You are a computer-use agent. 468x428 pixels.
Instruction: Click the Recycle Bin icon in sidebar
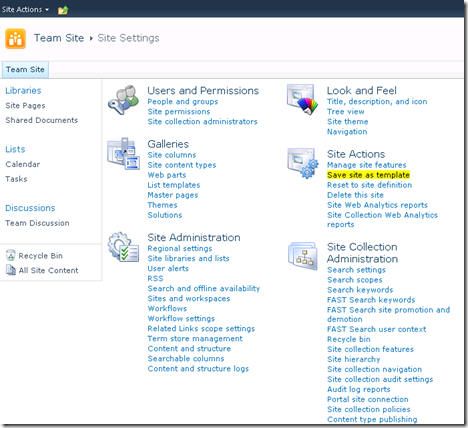[x=11, y=255]
